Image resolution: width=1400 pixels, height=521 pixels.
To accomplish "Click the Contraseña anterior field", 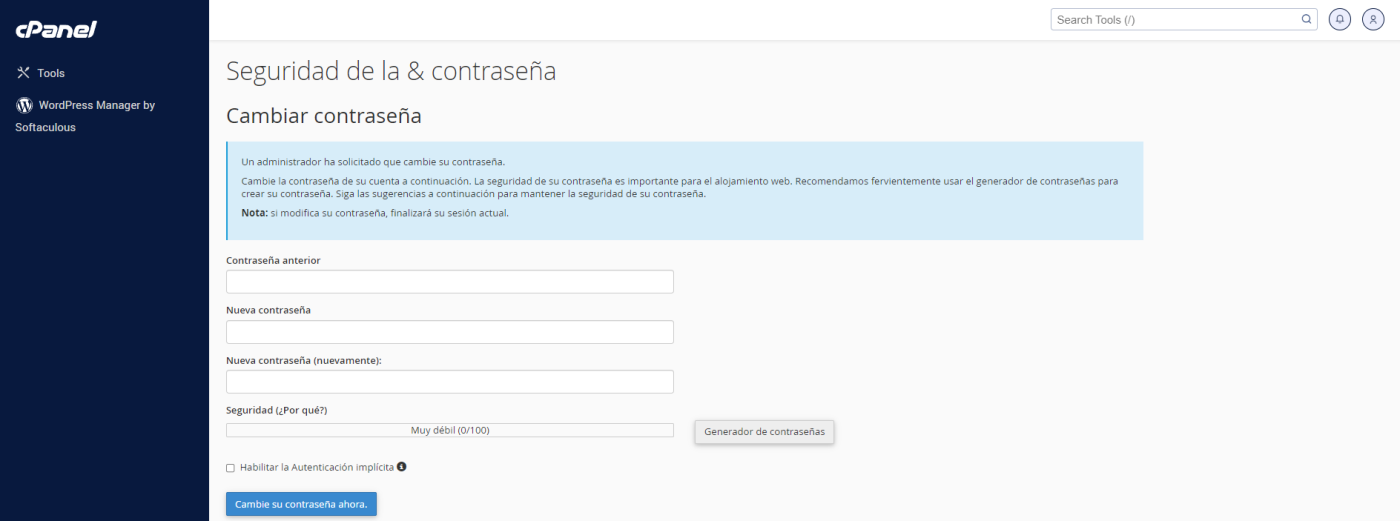I will point(450,282).
